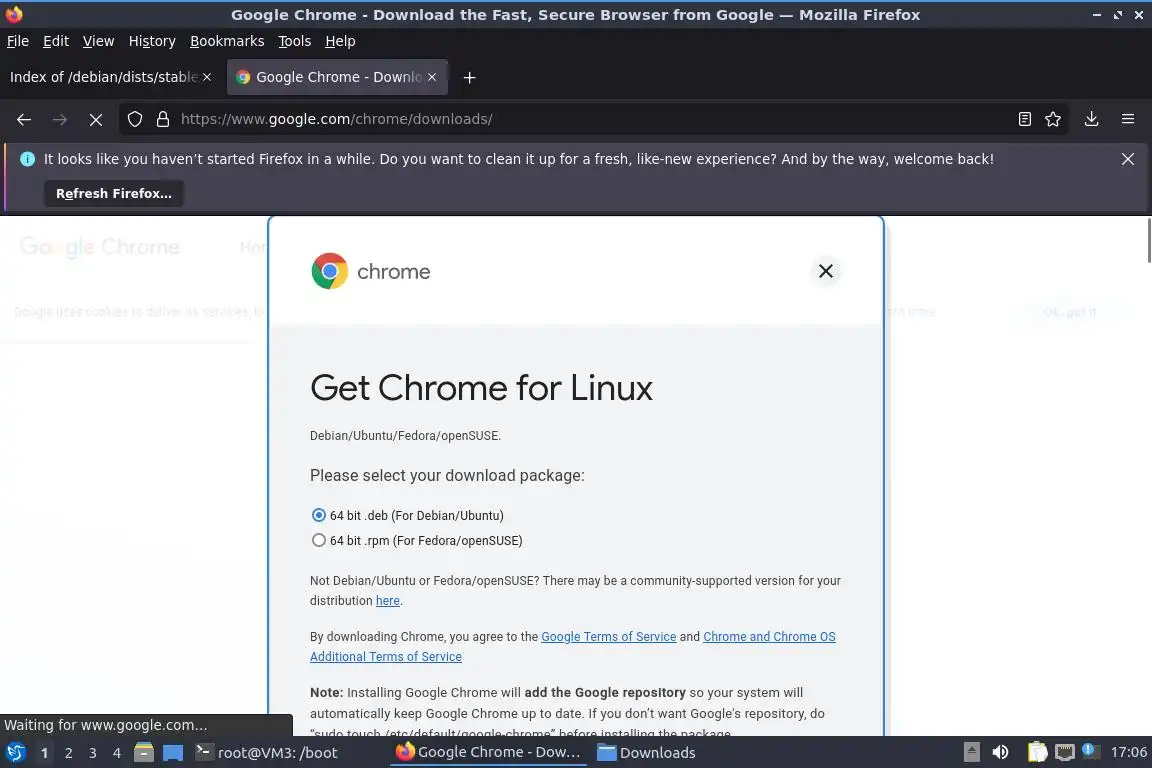Image resolution: width=1152 pixels, height=768 pixels.
Task: Open the Bookmarks menu
Action: [227, 41]
